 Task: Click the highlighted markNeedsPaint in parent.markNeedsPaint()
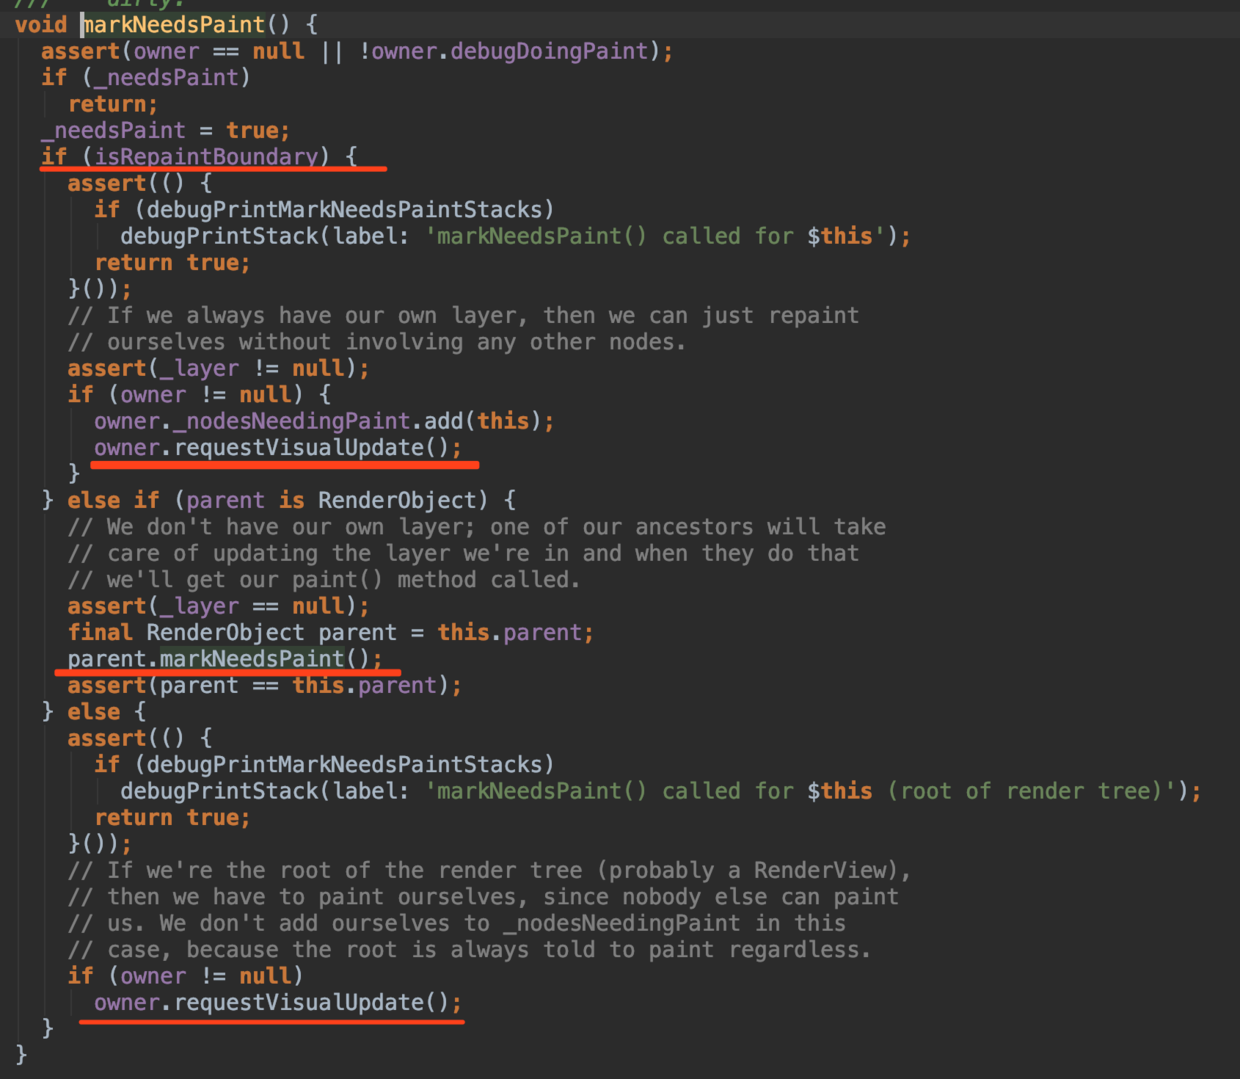(x=252, y=659)
